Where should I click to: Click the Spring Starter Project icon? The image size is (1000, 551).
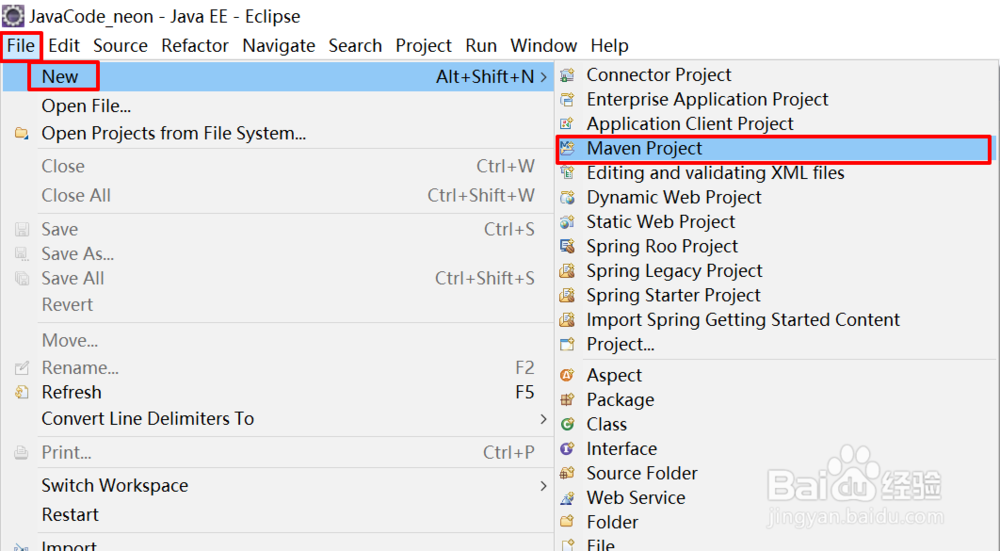(568, 296)
